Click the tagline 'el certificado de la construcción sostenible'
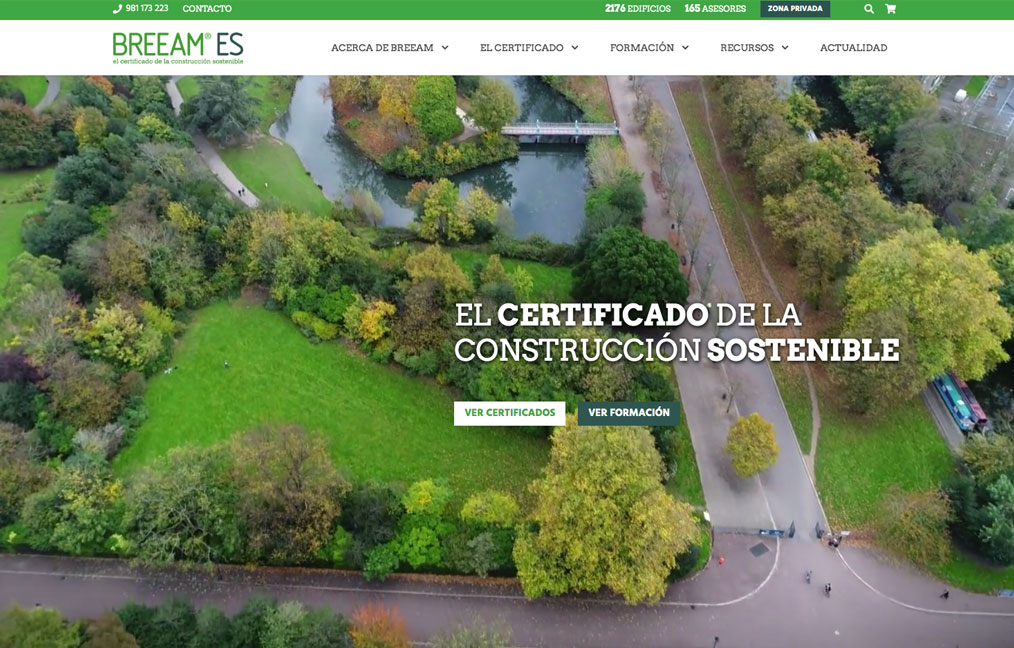Screen dimensions: 1014x648 point(178,61)
